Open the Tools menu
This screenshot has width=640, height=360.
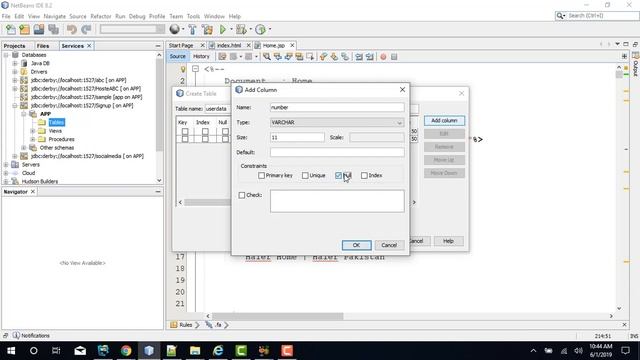(x=193, y=16)
